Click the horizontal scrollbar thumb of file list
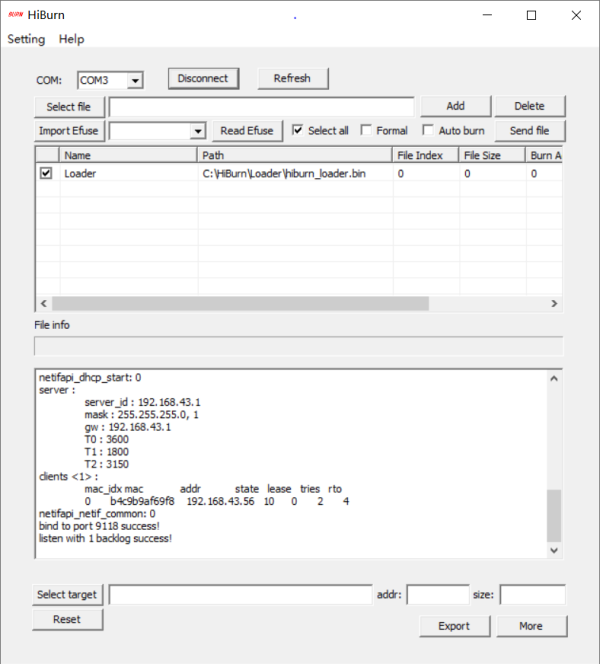This screenshot has height=664, width=600. [240, 303]
